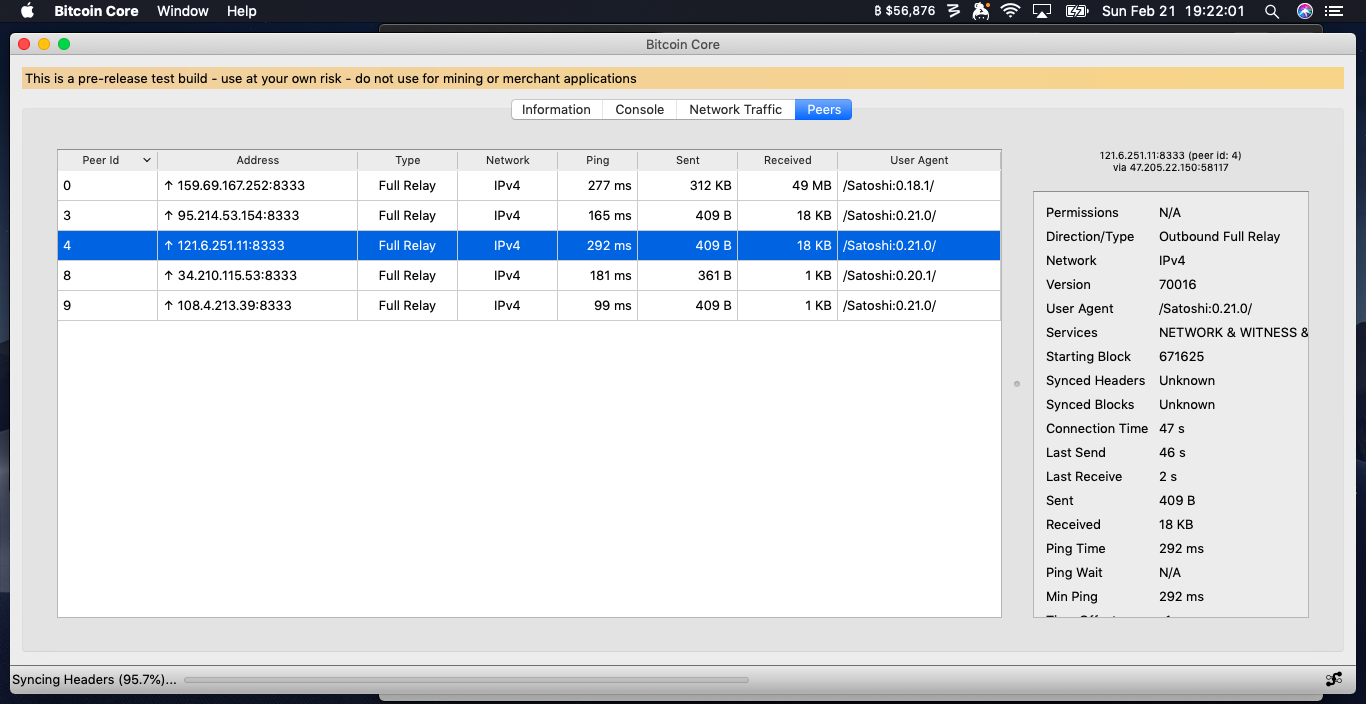
Task: Check Wi-Fi status in the menu bar
Action: (1010, 11)
